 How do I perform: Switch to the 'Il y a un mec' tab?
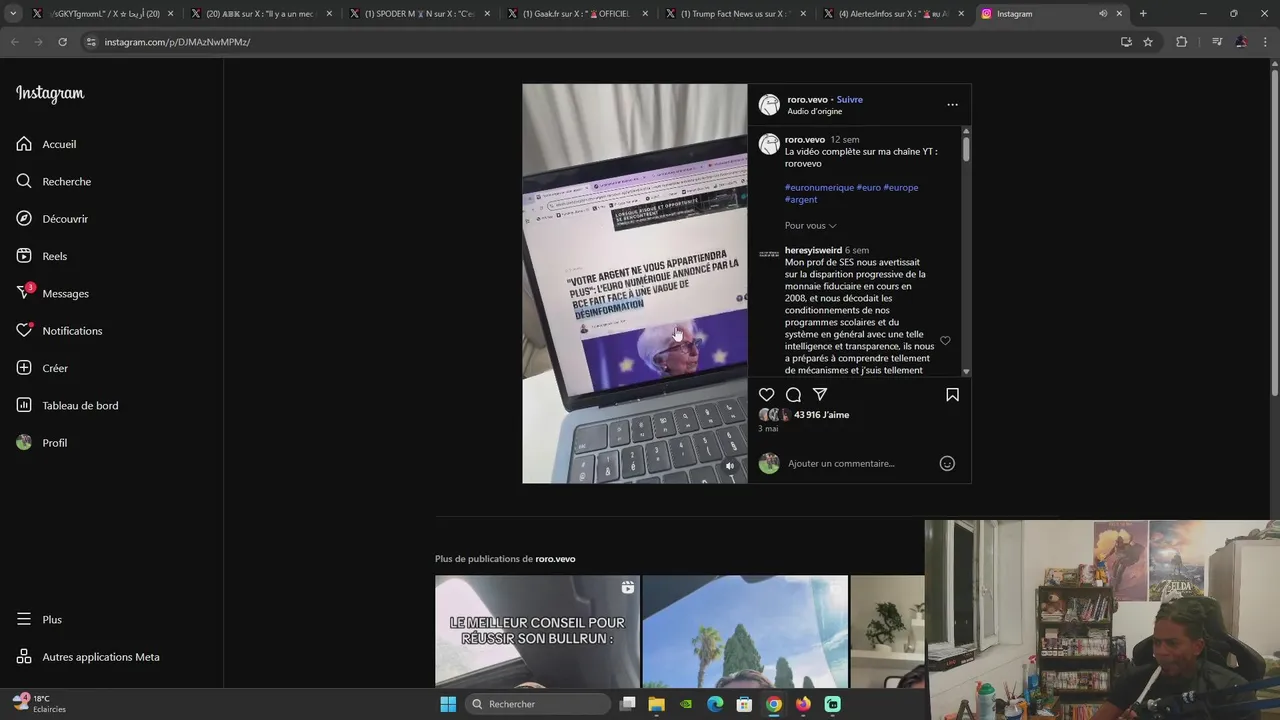pyautogui.click(x=261, y=14)
